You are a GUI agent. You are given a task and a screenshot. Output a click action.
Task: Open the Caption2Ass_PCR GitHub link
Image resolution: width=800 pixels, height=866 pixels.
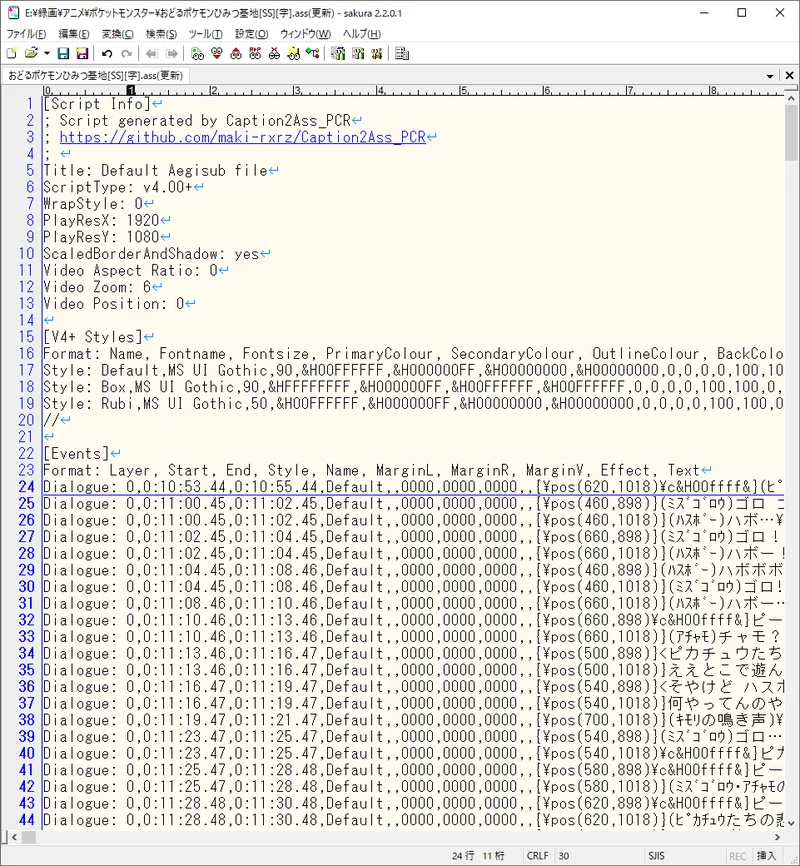[x=243, y=137]
